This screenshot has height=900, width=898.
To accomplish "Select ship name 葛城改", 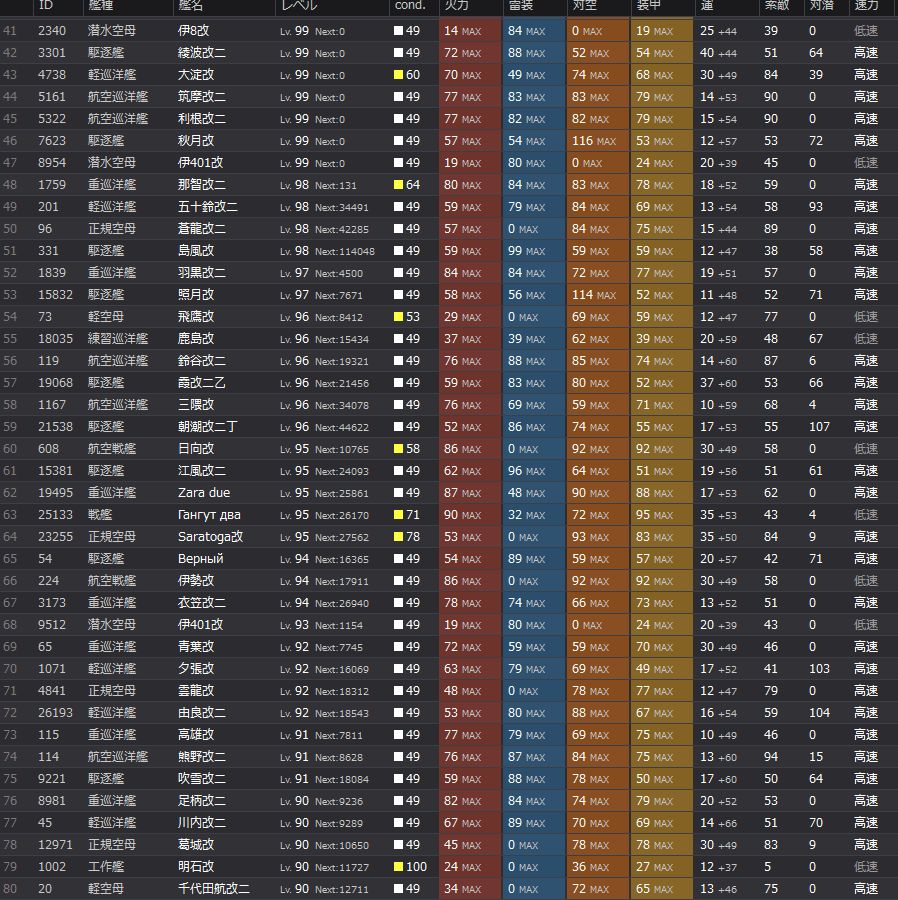I will pos(196,845).
